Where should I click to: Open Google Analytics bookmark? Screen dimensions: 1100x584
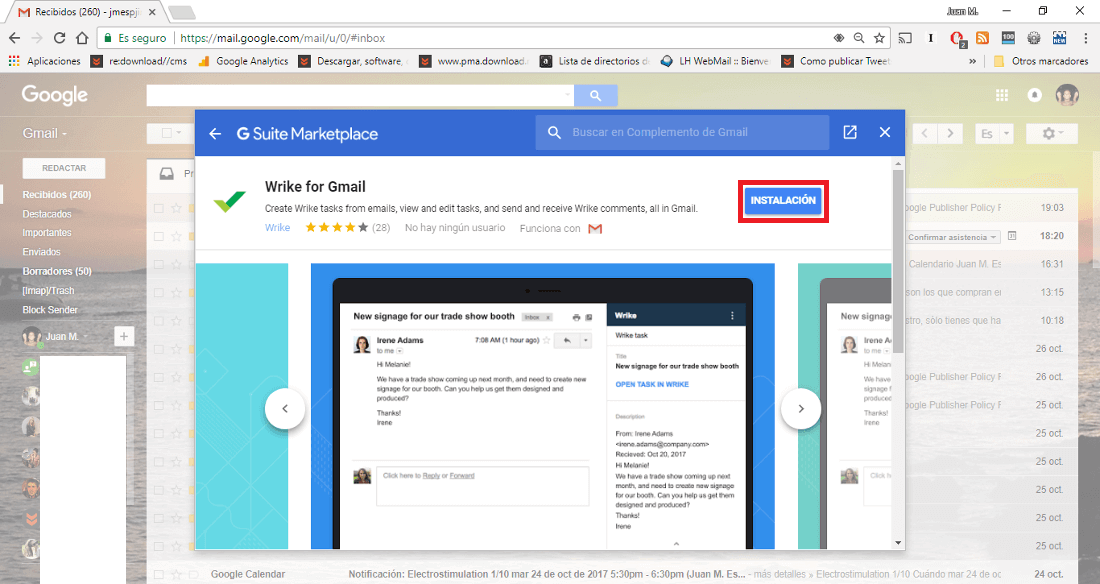tap(243, 61)
